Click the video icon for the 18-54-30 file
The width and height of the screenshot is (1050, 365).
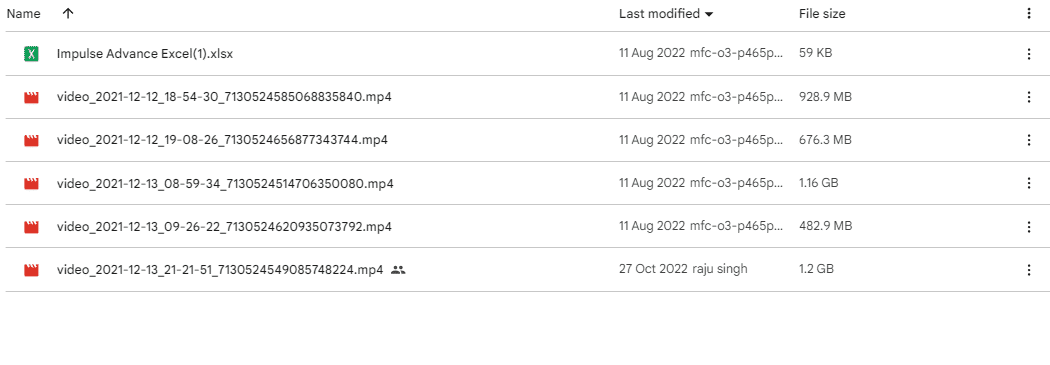(x=30, y=97)
